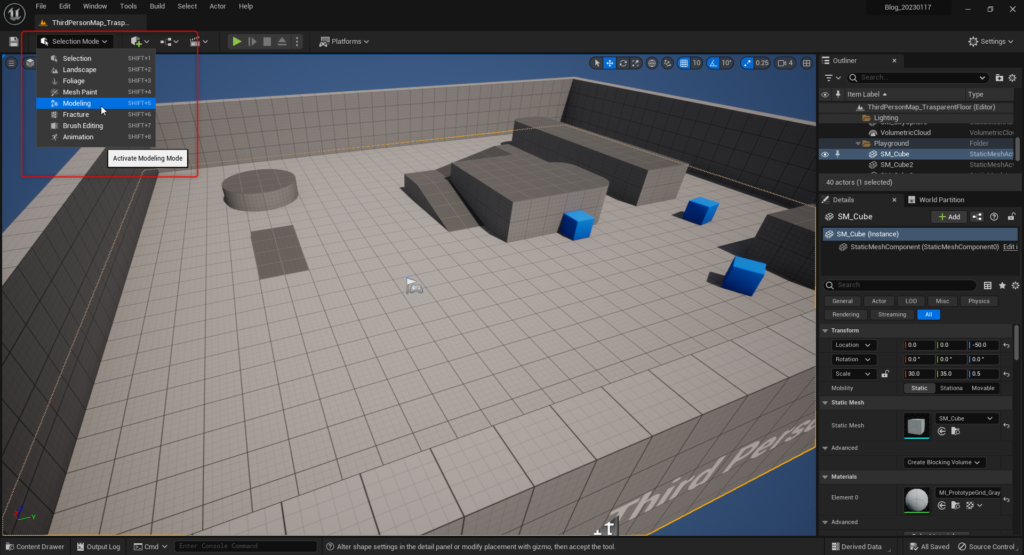Change grid snap value 10

pyautogui.click(x=696, y=63)
